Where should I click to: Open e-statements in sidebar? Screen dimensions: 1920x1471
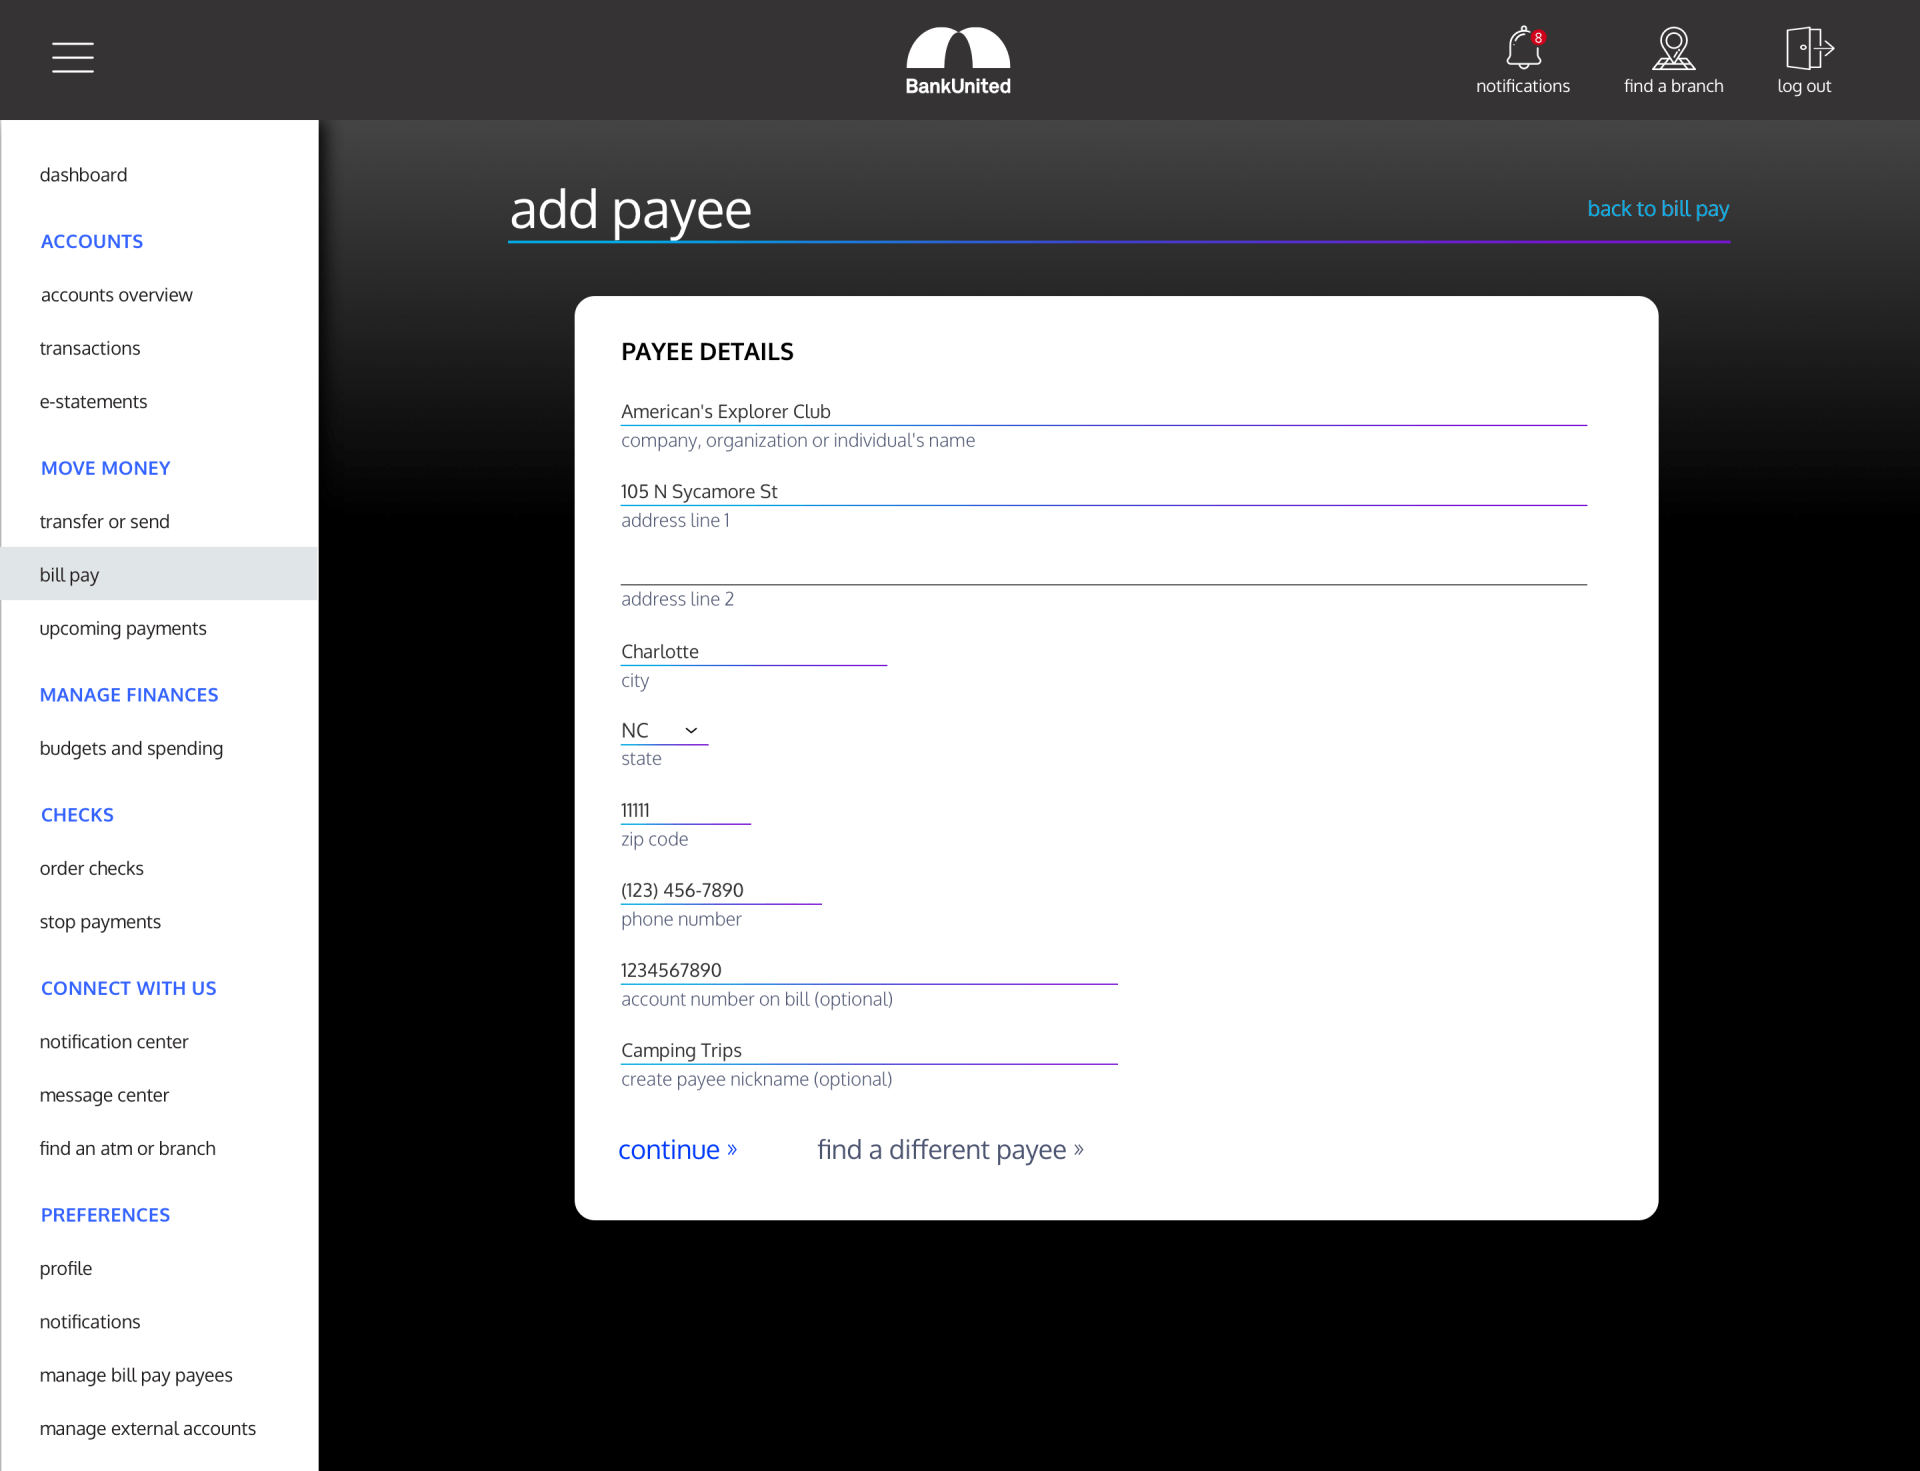coord(93,402)
